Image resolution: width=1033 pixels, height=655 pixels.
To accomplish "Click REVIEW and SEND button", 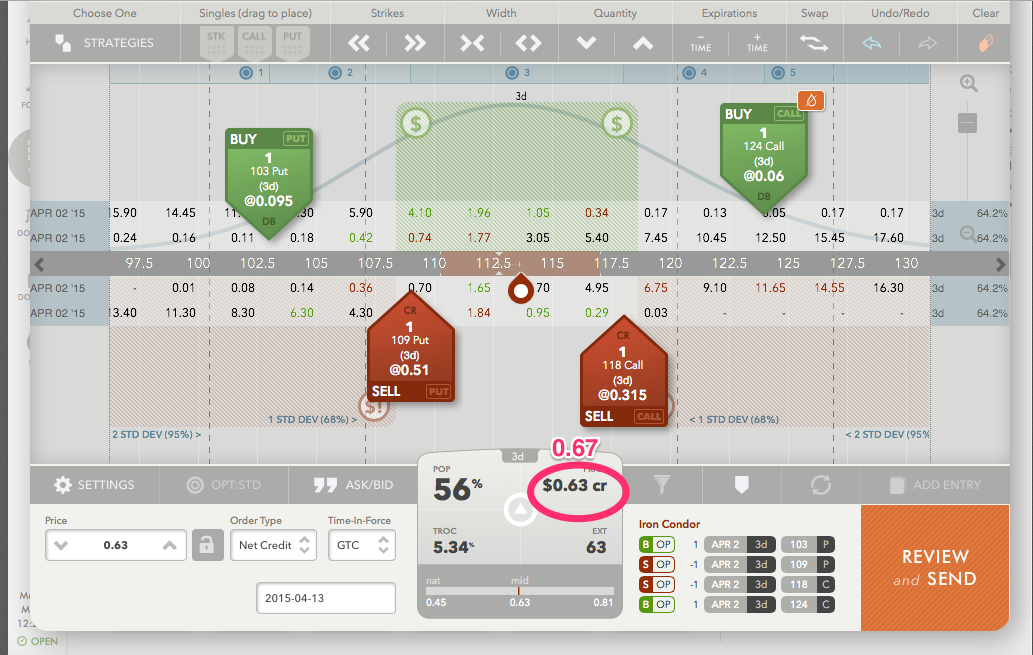I will [935, 567].
